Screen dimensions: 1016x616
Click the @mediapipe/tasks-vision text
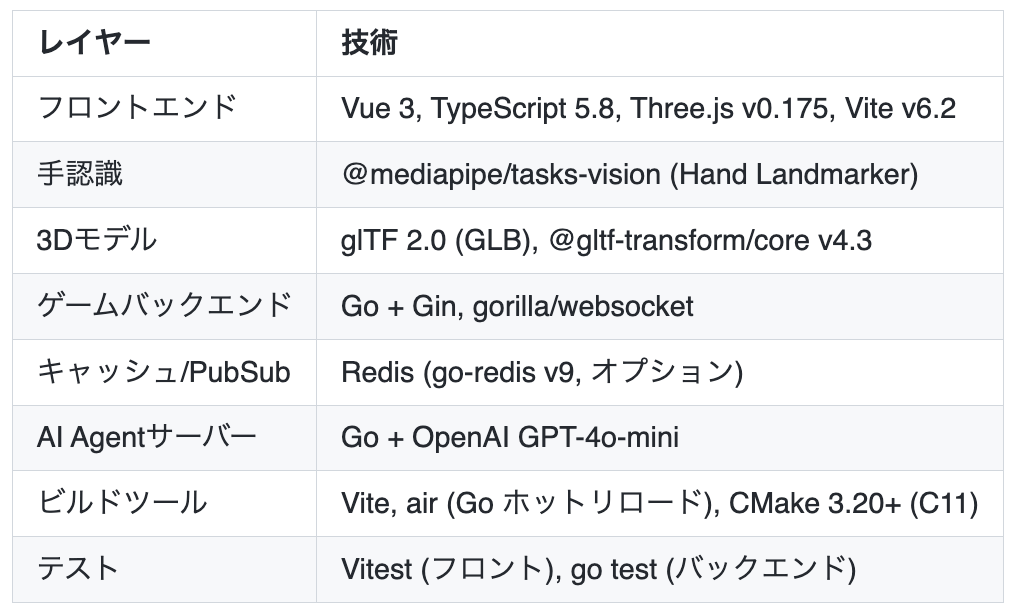coord(501,174)
